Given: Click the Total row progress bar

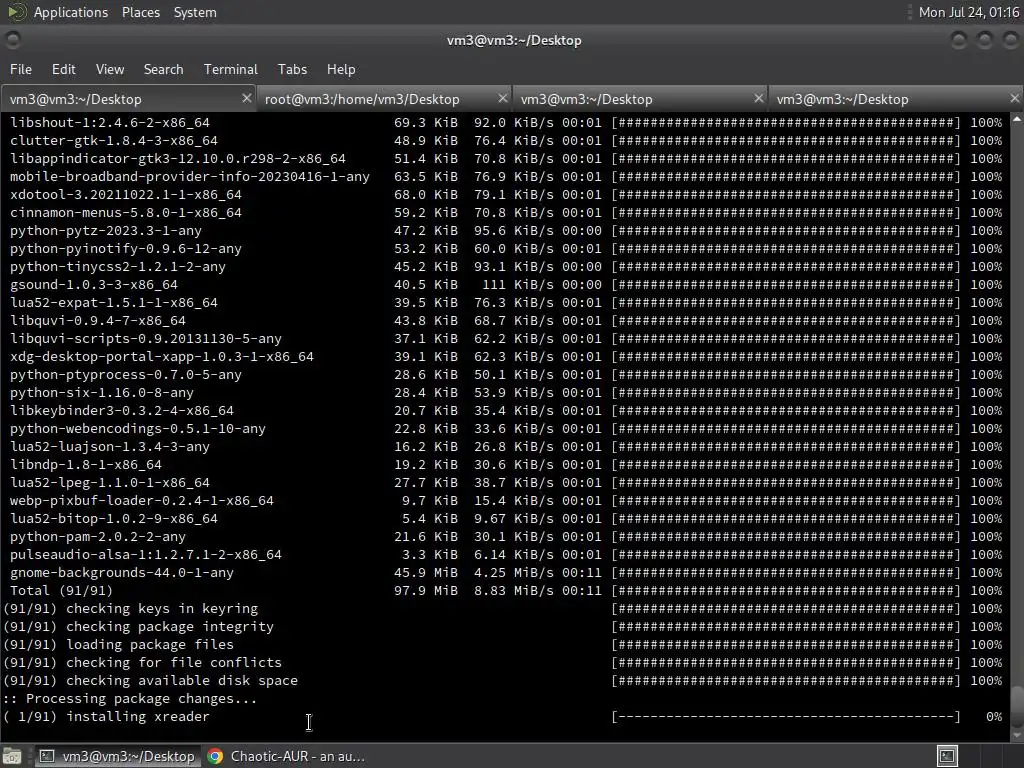Looking at the screenshot, I should click(x=786, y=590).
